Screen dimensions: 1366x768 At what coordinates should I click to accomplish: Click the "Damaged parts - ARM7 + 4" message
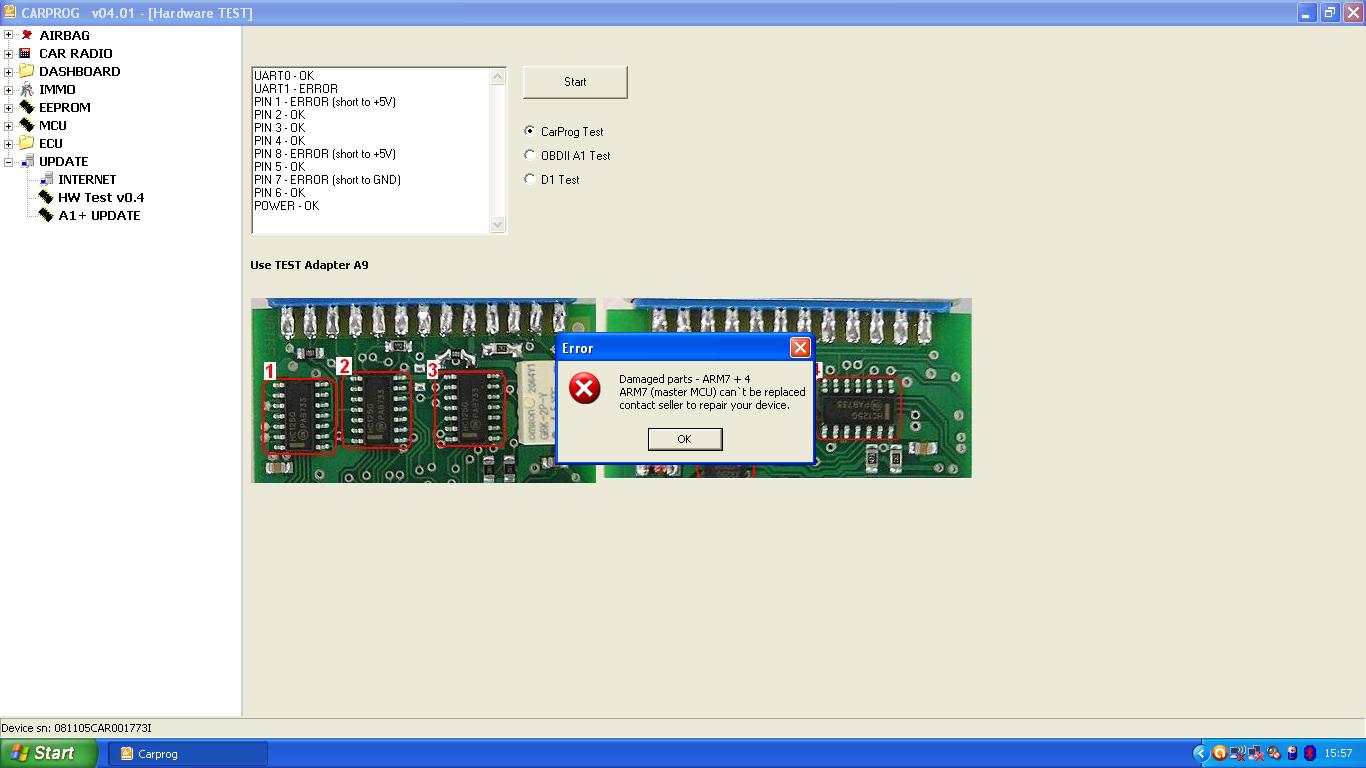coord(685,379)
